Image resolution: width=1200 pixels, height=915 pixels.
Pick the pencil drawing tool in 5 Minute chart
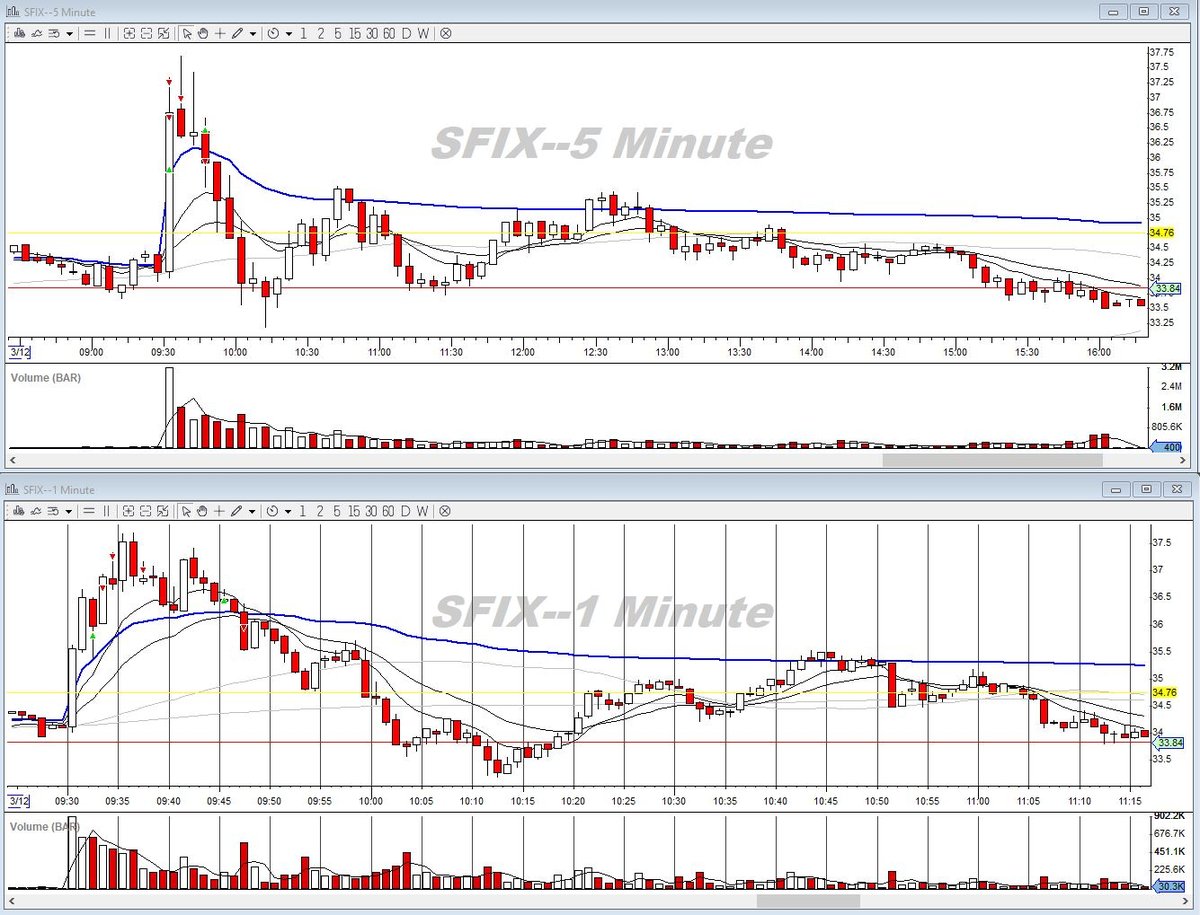pos(237,33)
